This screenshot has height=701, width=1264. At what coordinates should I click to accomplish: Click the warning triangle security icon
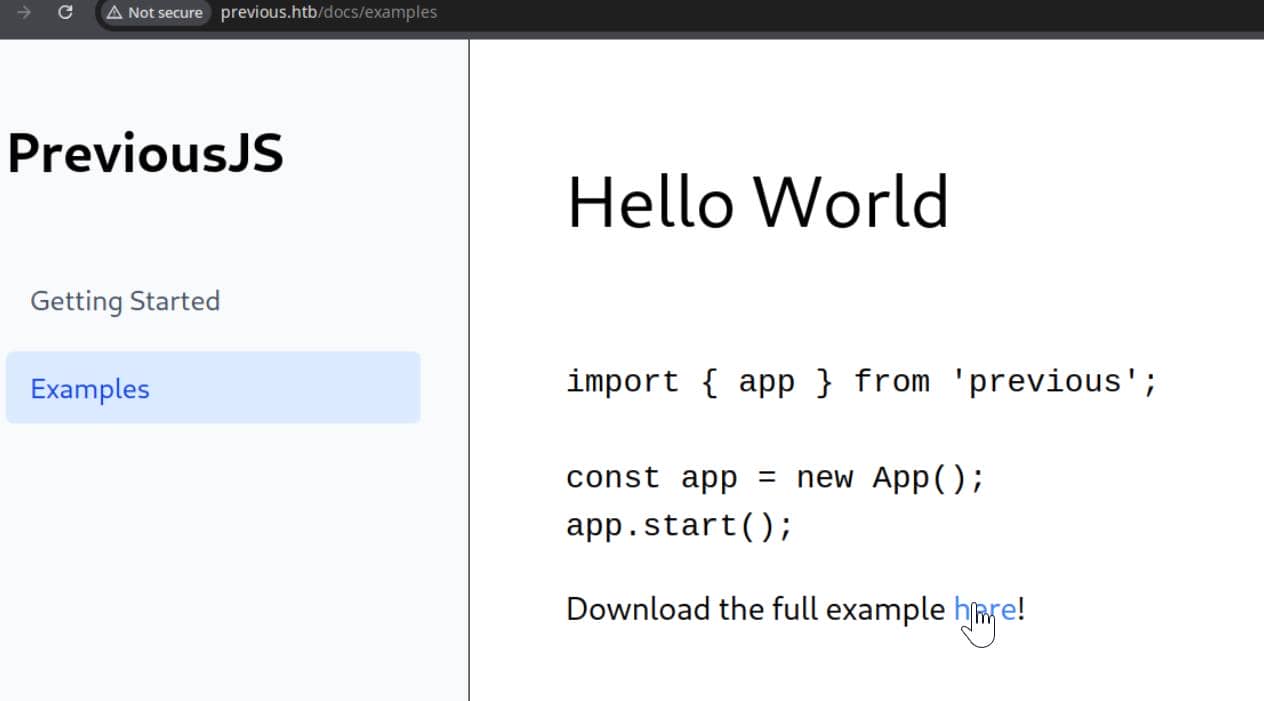click(x=114, y=13)
